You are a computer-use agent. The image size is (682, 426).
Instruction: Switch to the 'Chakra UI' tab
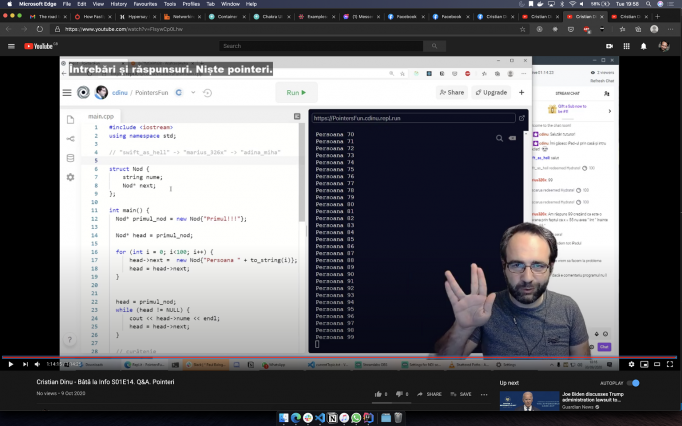pyautogui.click(x=272, y=17)
